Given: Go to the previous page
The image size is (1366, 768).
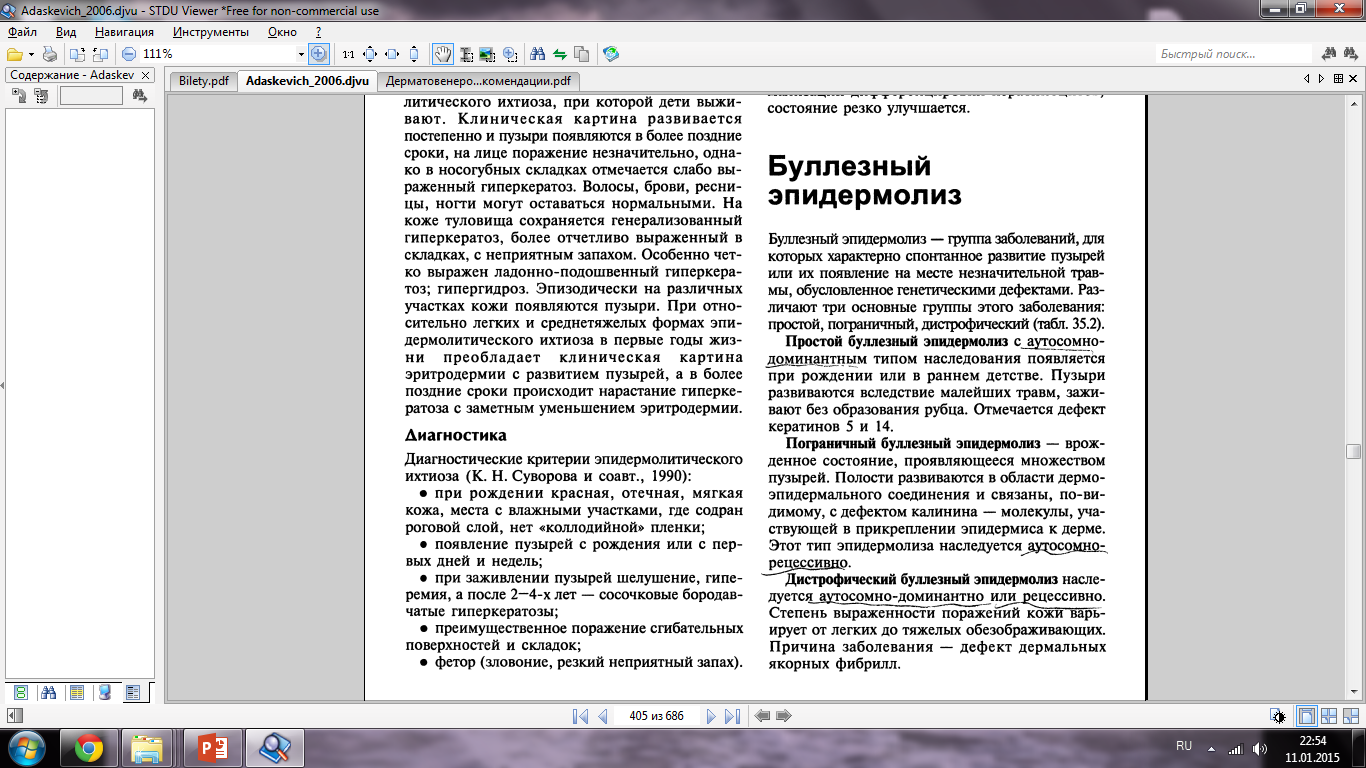Looking at the screenshot, I should [x=603, y=716].
